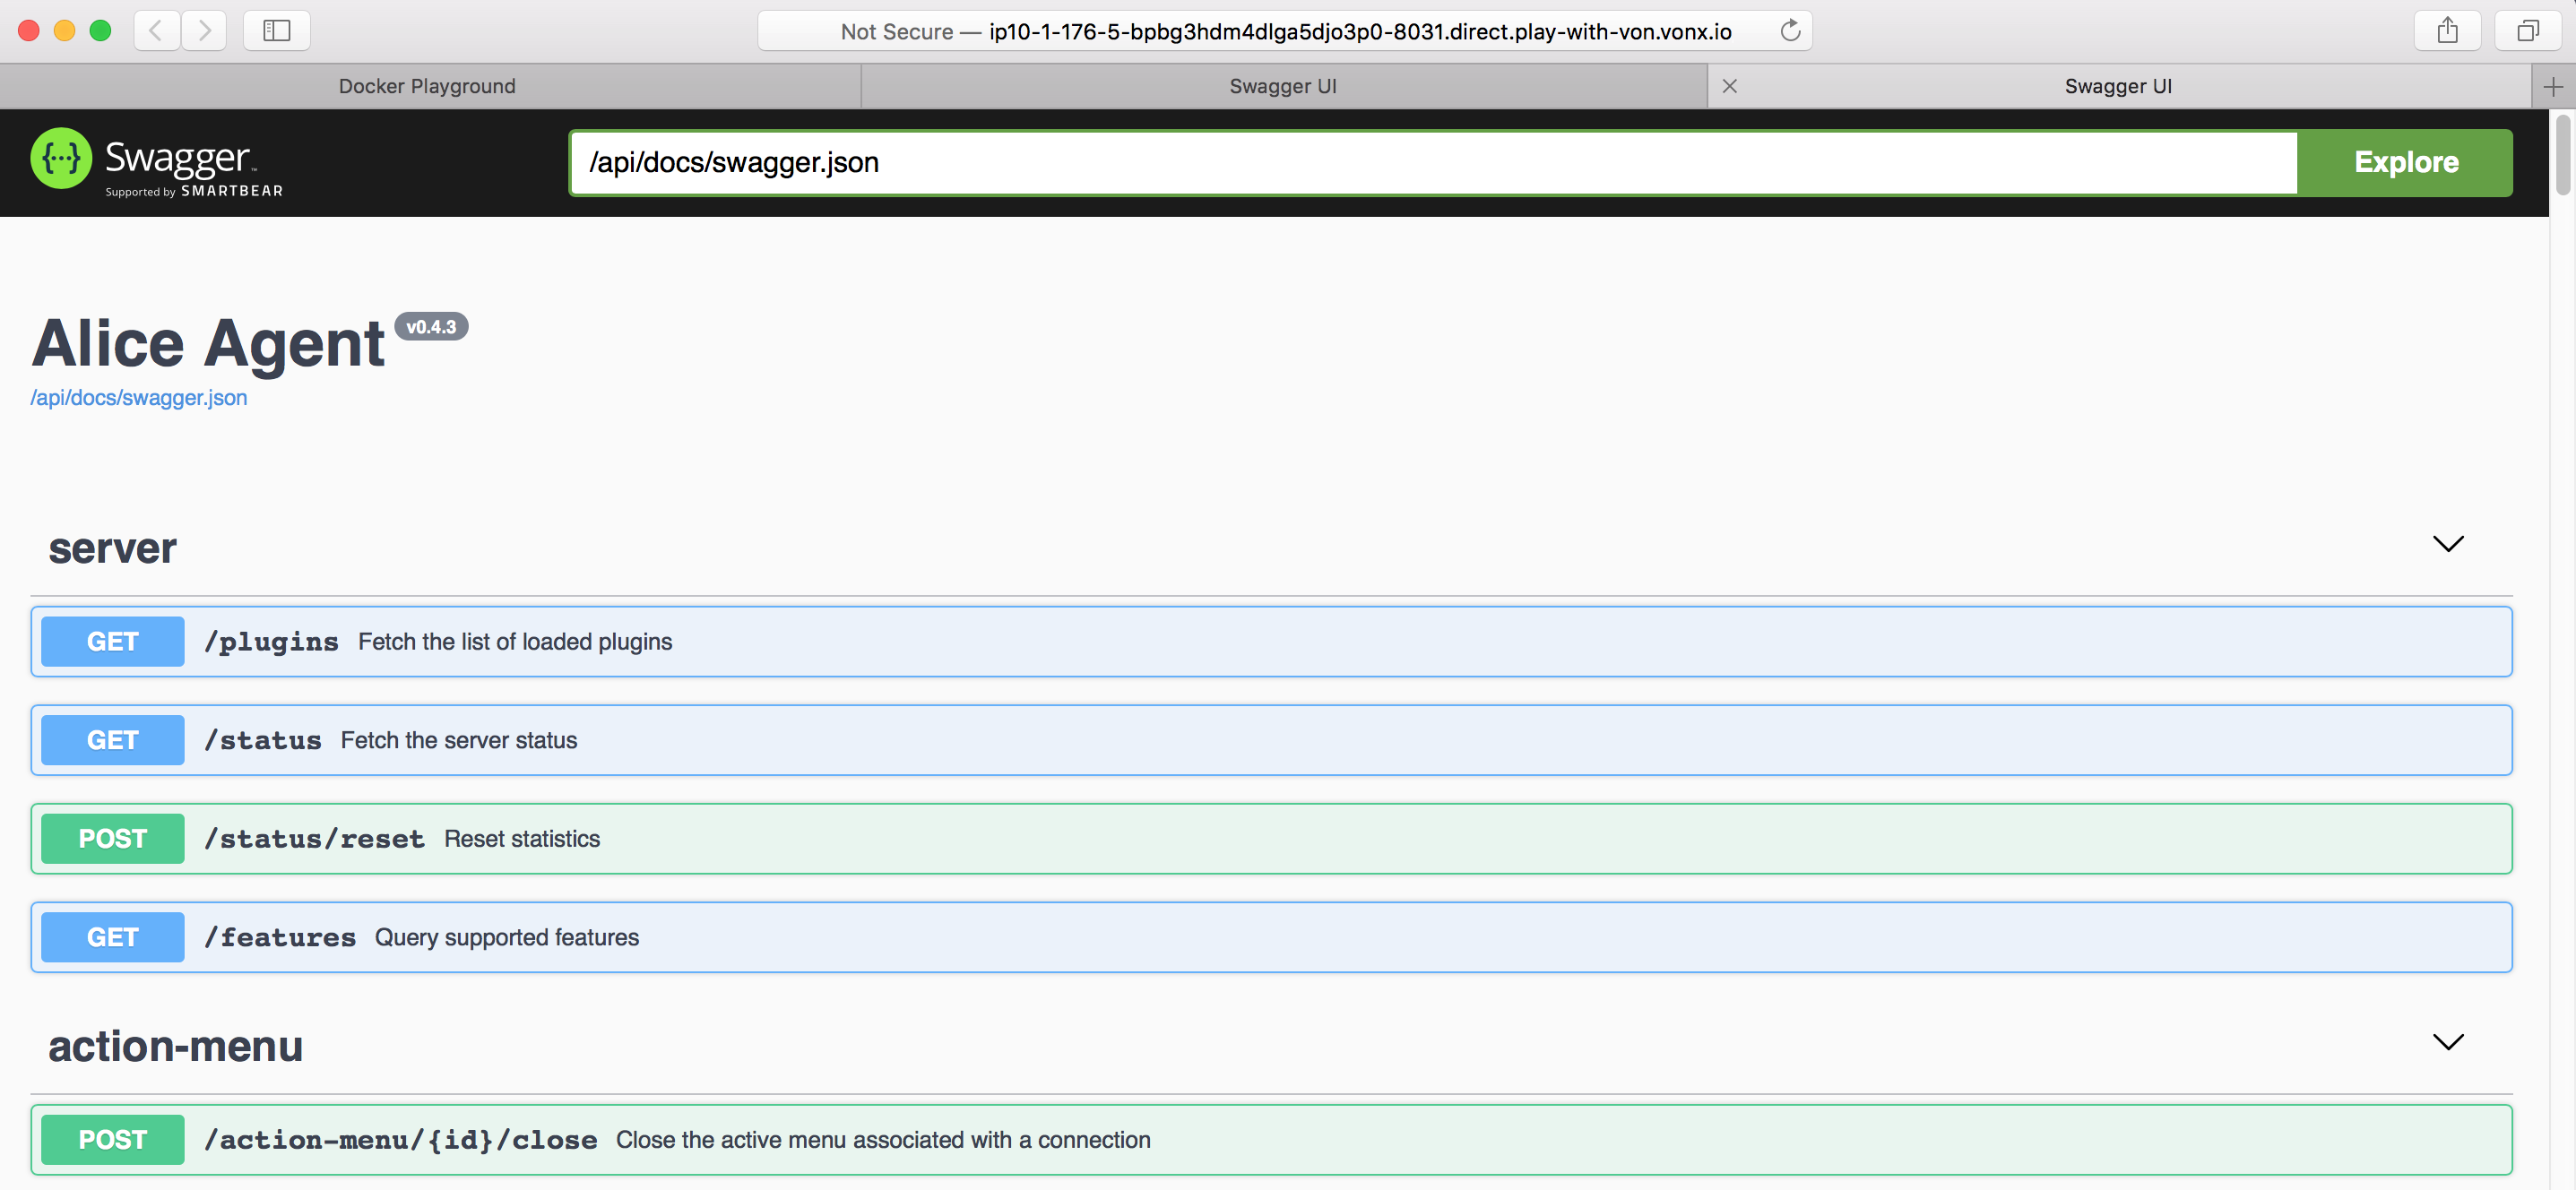Collapse the action-menu section chevron
This screenshot has width=2576, height=1190.
tap(2448, 1043)
